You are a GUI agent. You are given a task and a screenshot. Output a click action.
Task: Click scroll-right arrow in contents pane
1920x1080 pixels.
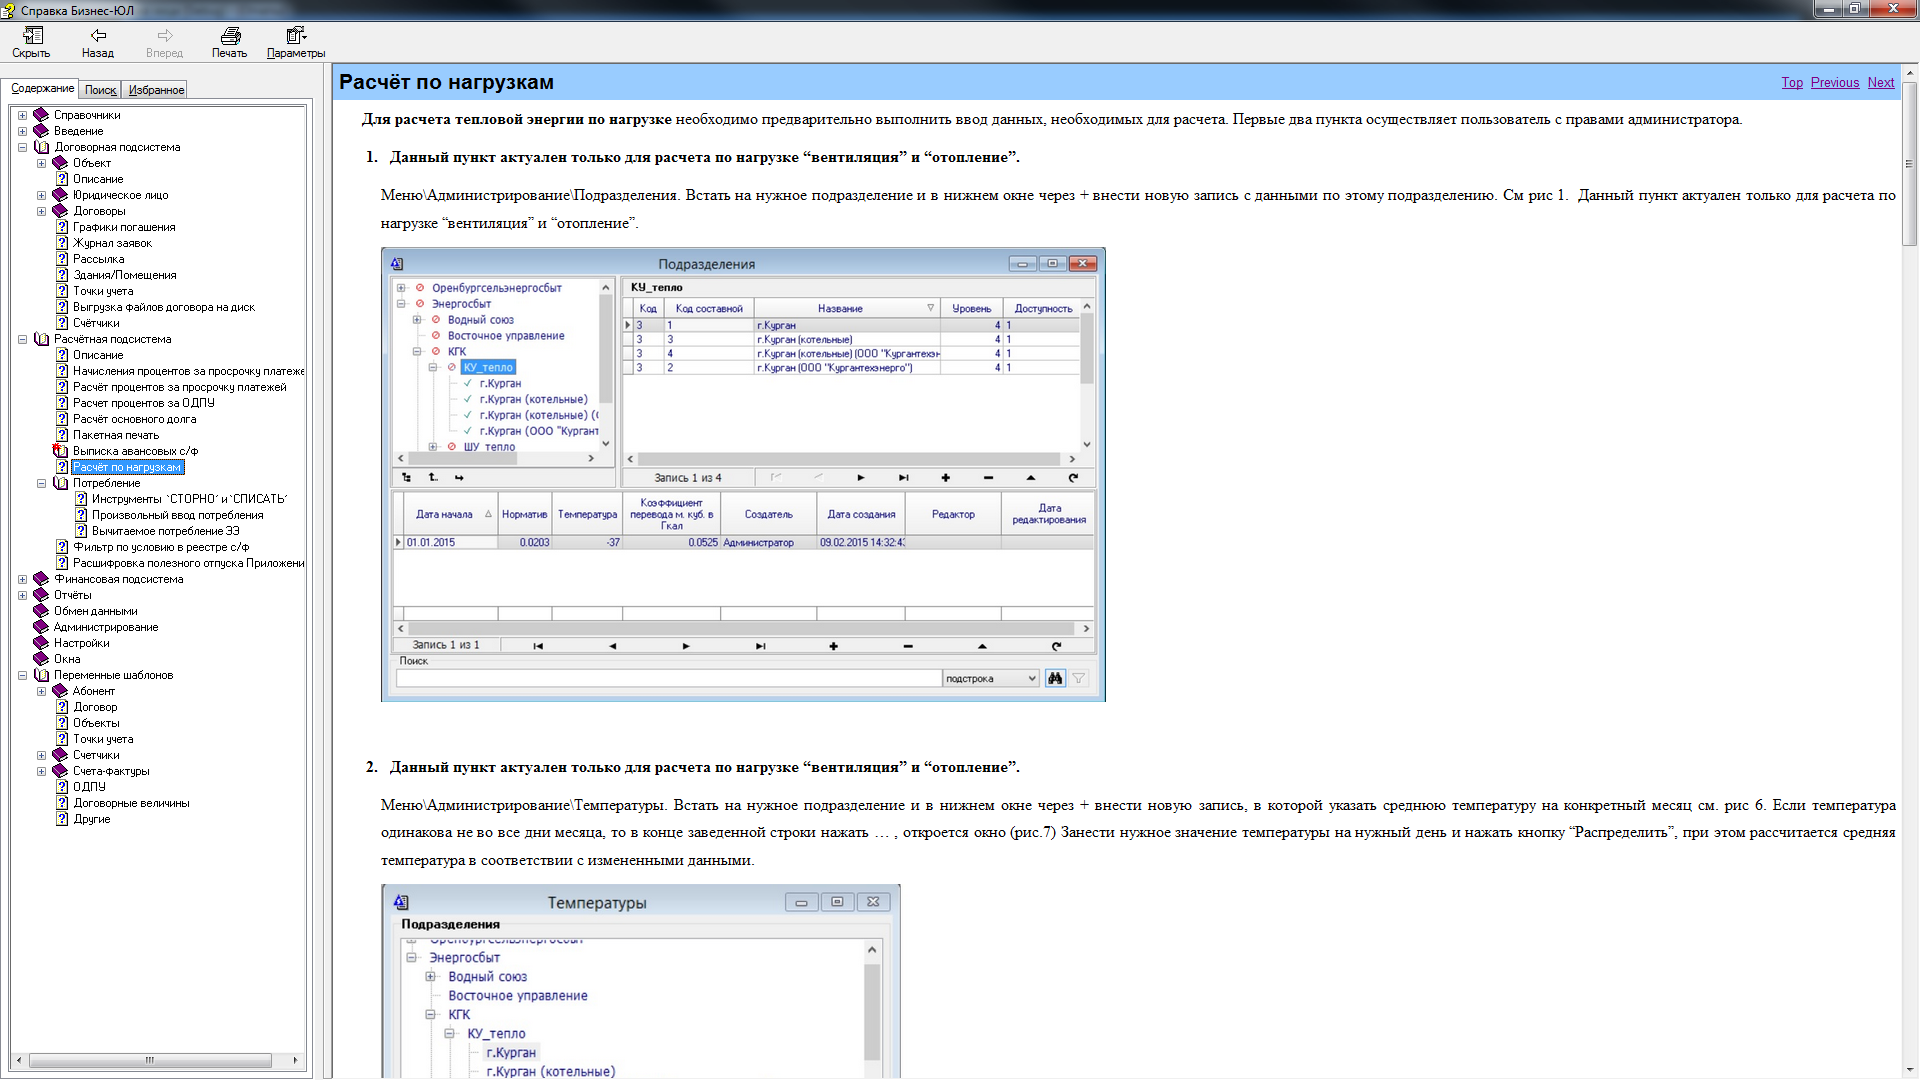click(295, 1060)
